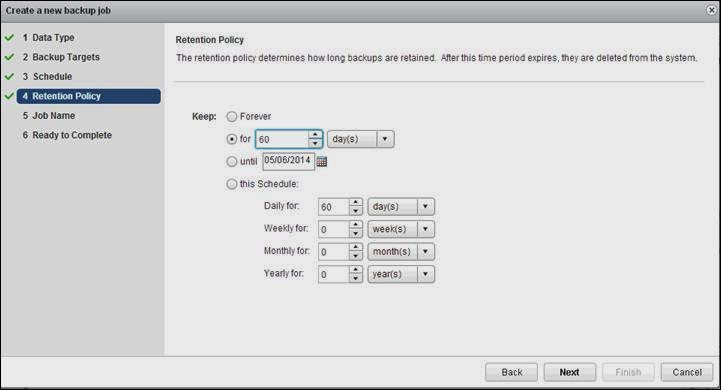Click the 'for' duration field showing 60

[x=282, y=139]
